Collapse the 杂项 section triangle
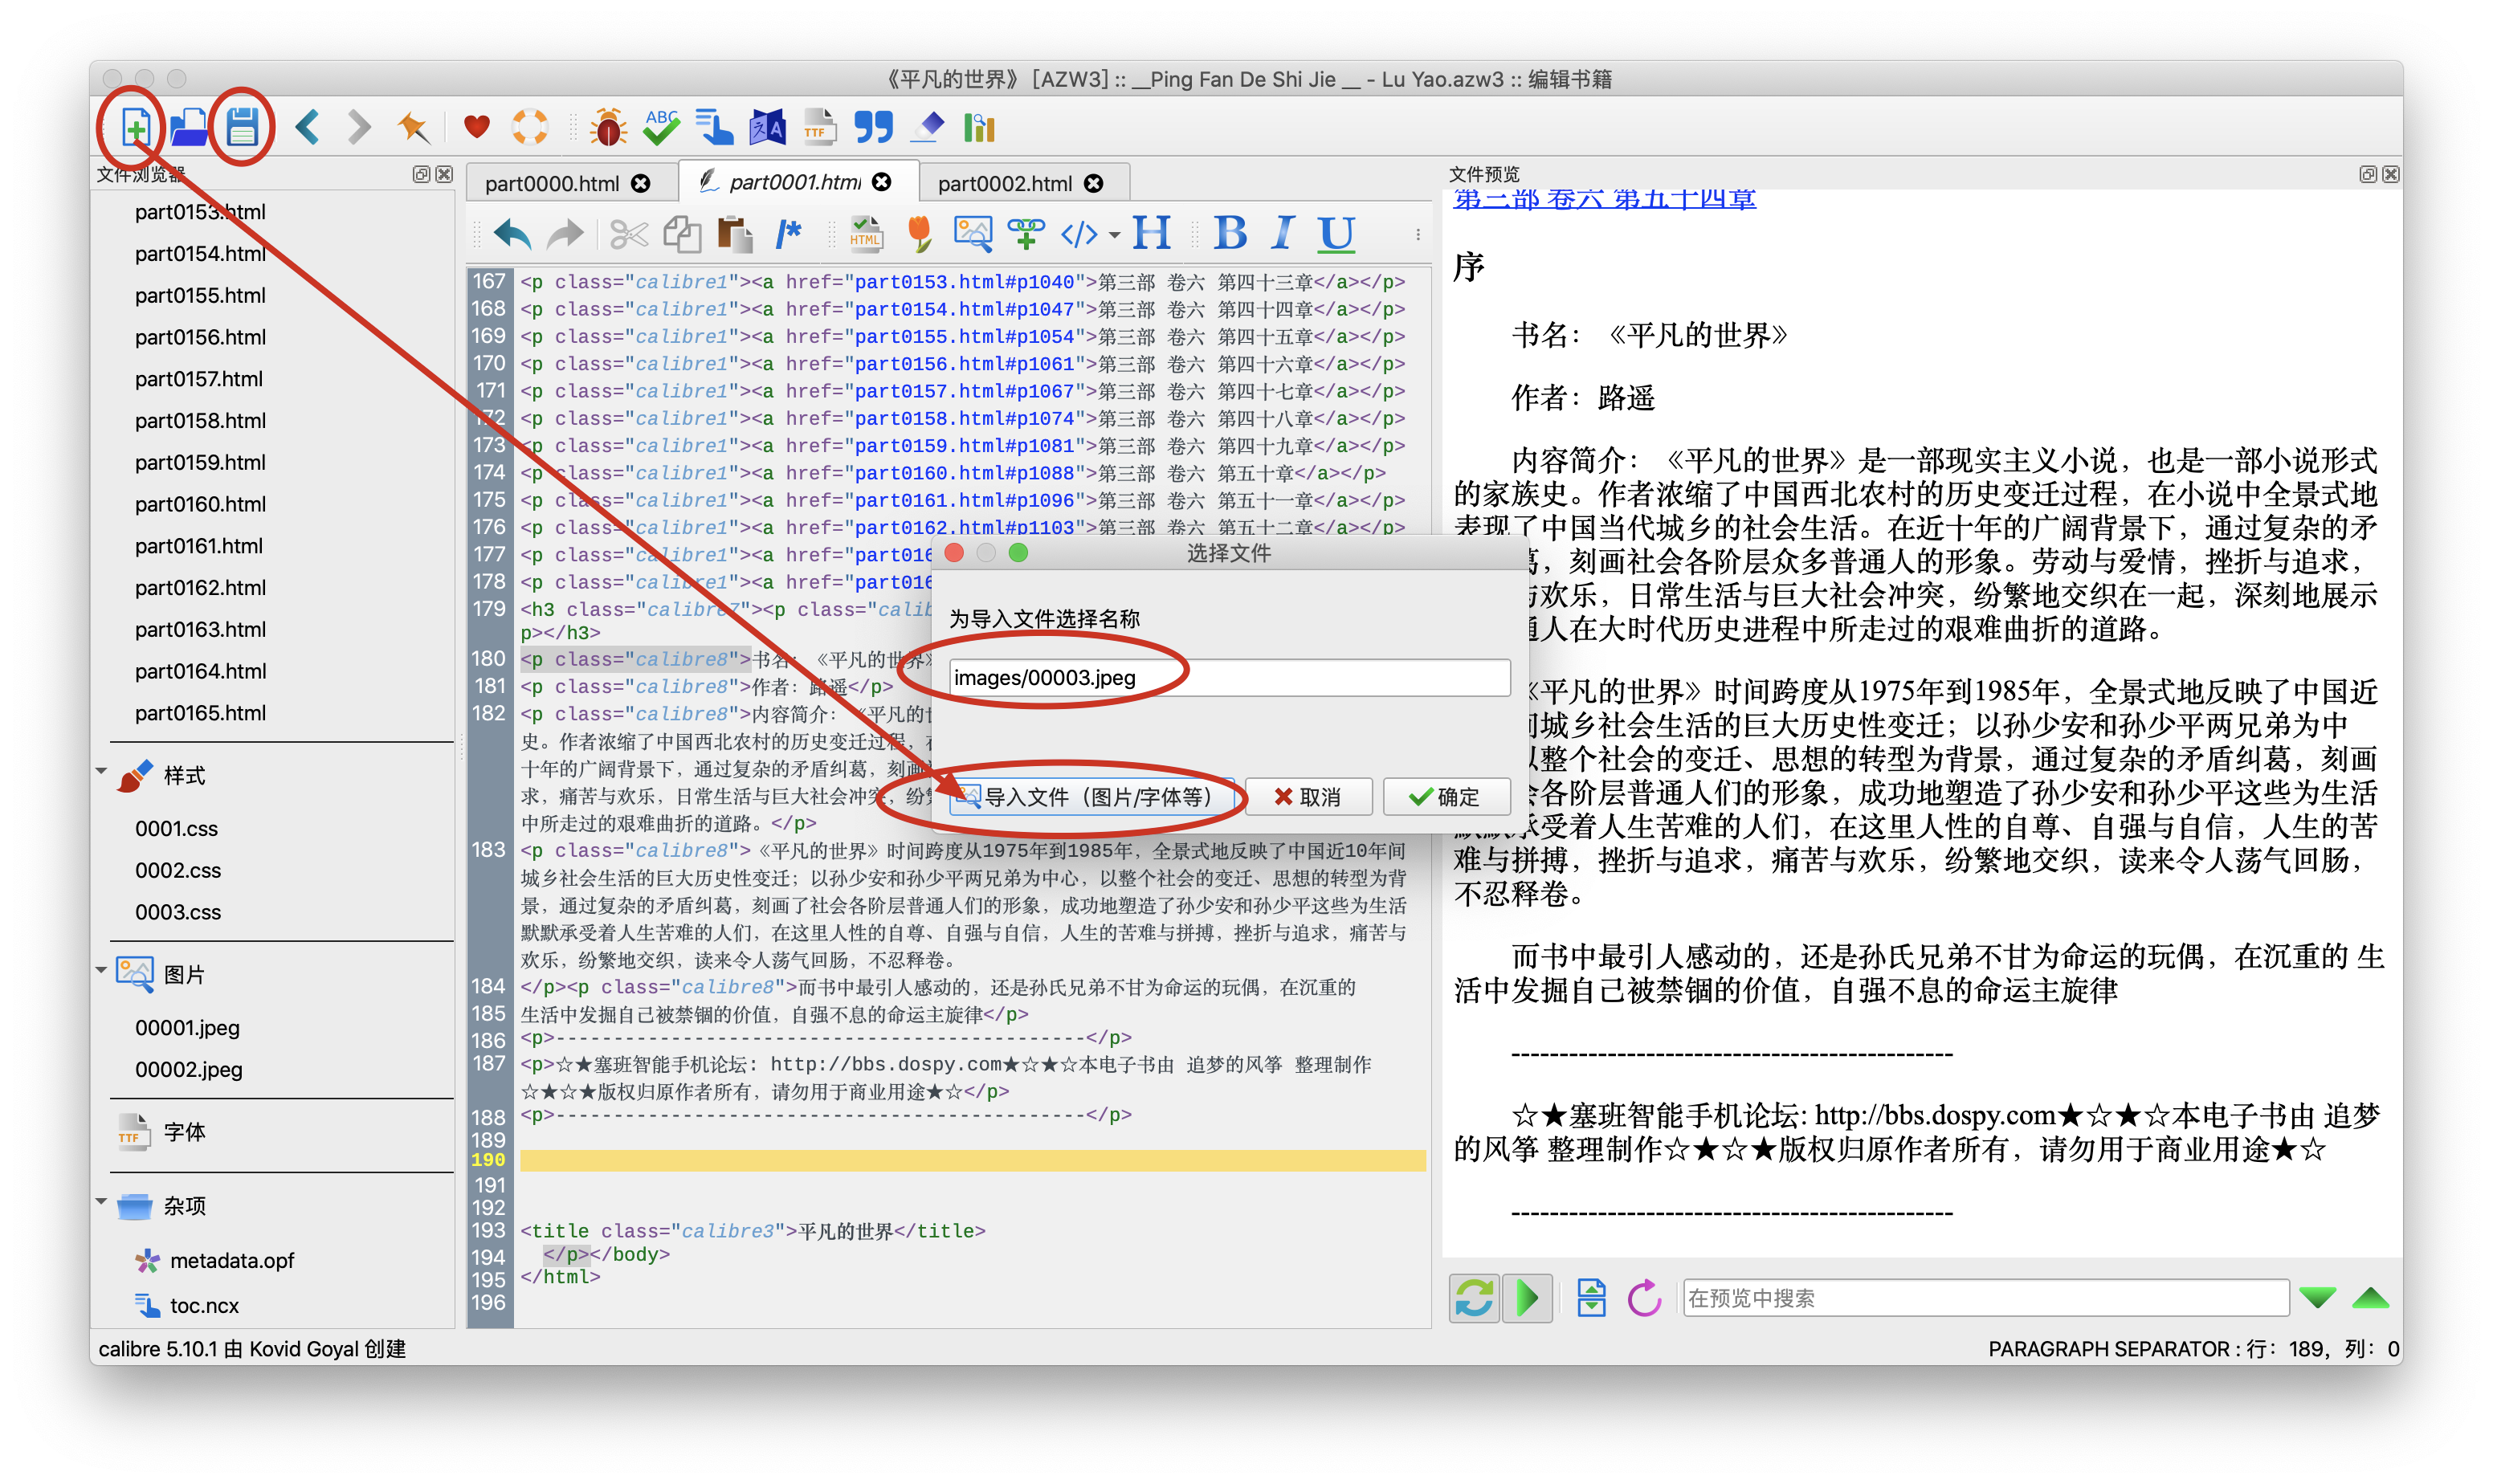 tap(102, 1201)
